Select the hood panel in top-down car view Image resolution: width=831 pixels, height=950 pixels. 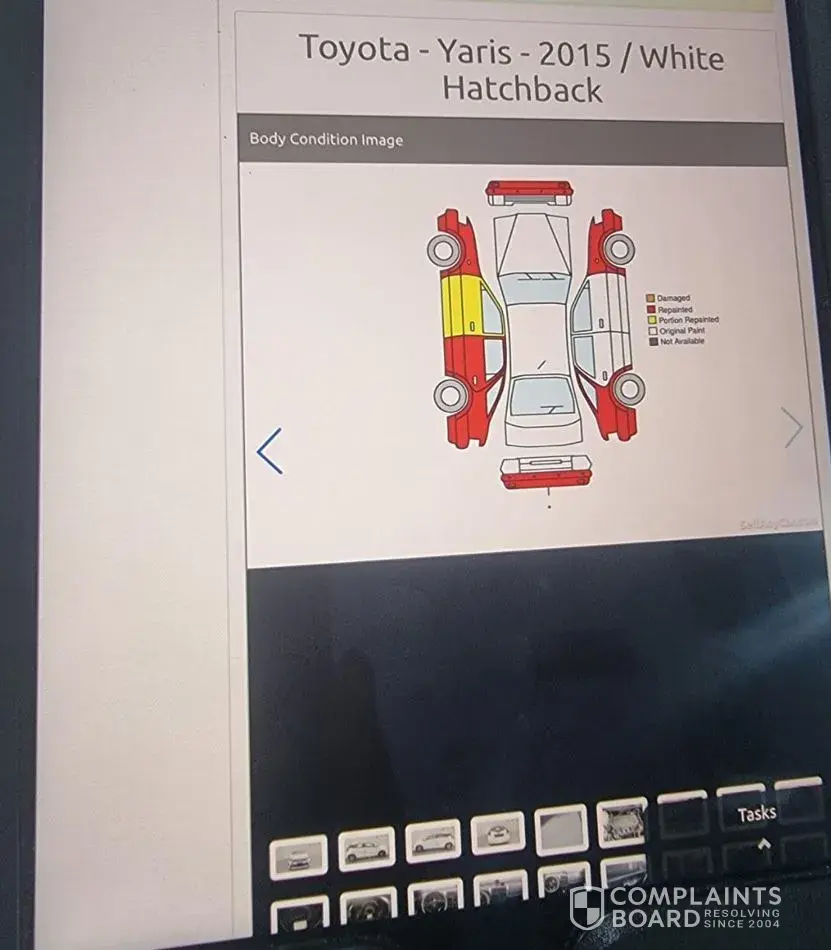click(532, 242)
